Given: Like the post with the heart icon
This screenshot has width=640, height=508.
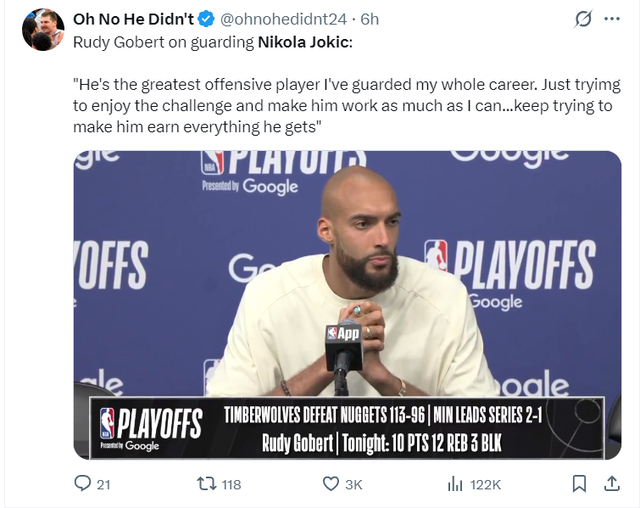Looking at the screenshot, I should (x=331, y=484).
